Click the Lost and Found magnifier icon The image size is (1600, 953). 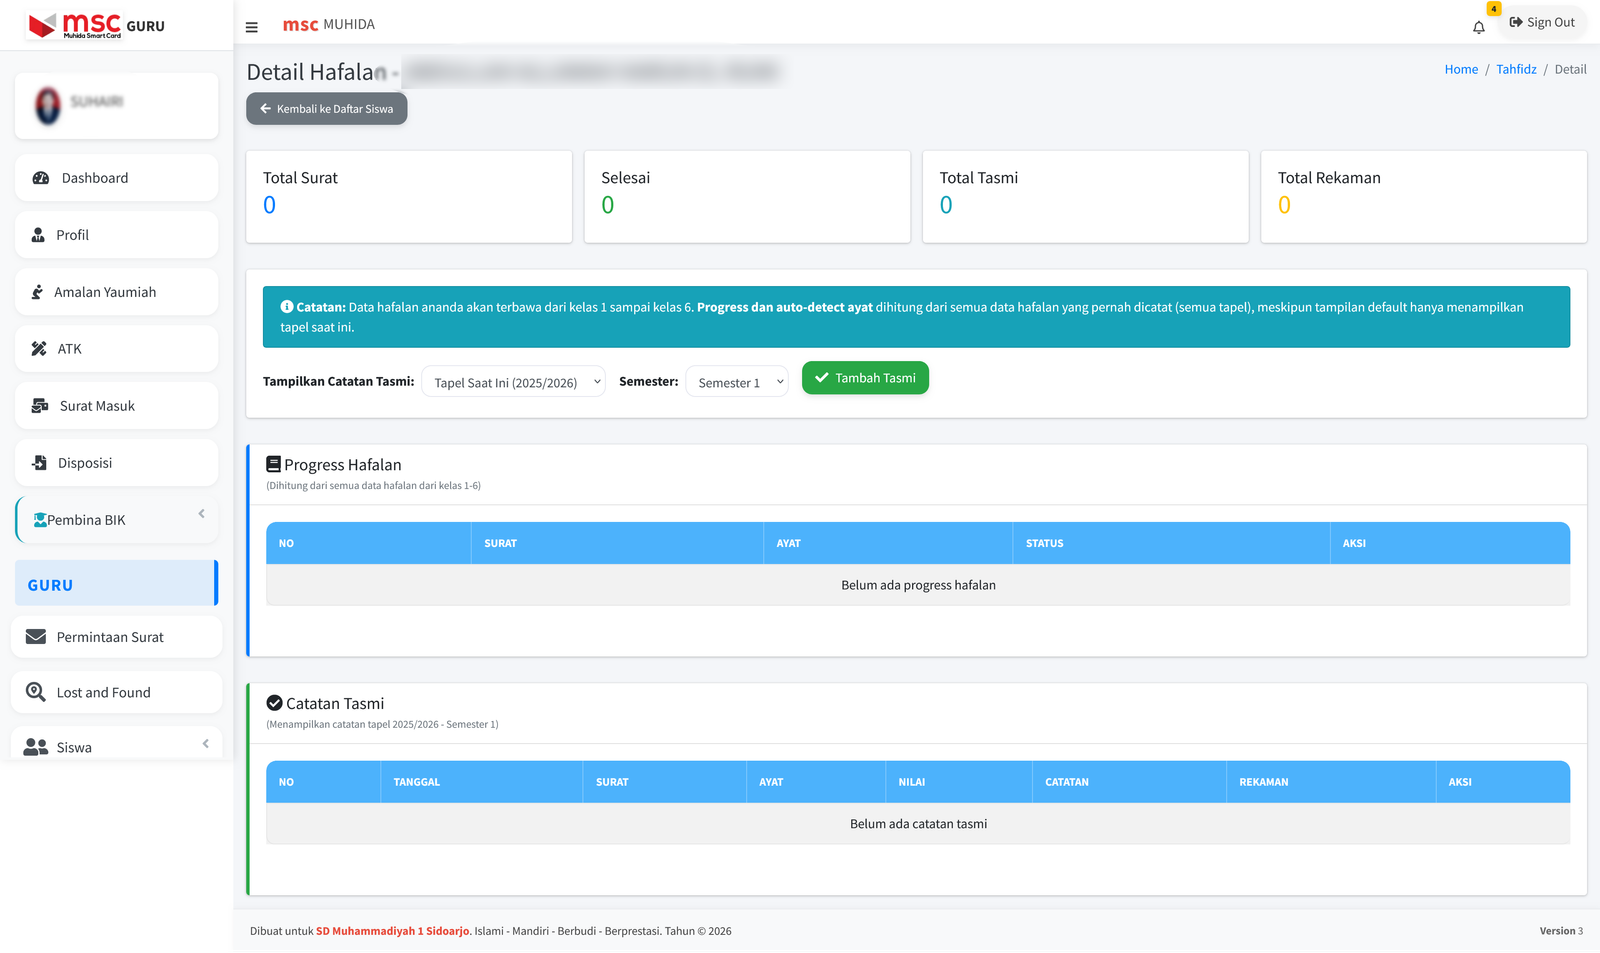(36, 692)
